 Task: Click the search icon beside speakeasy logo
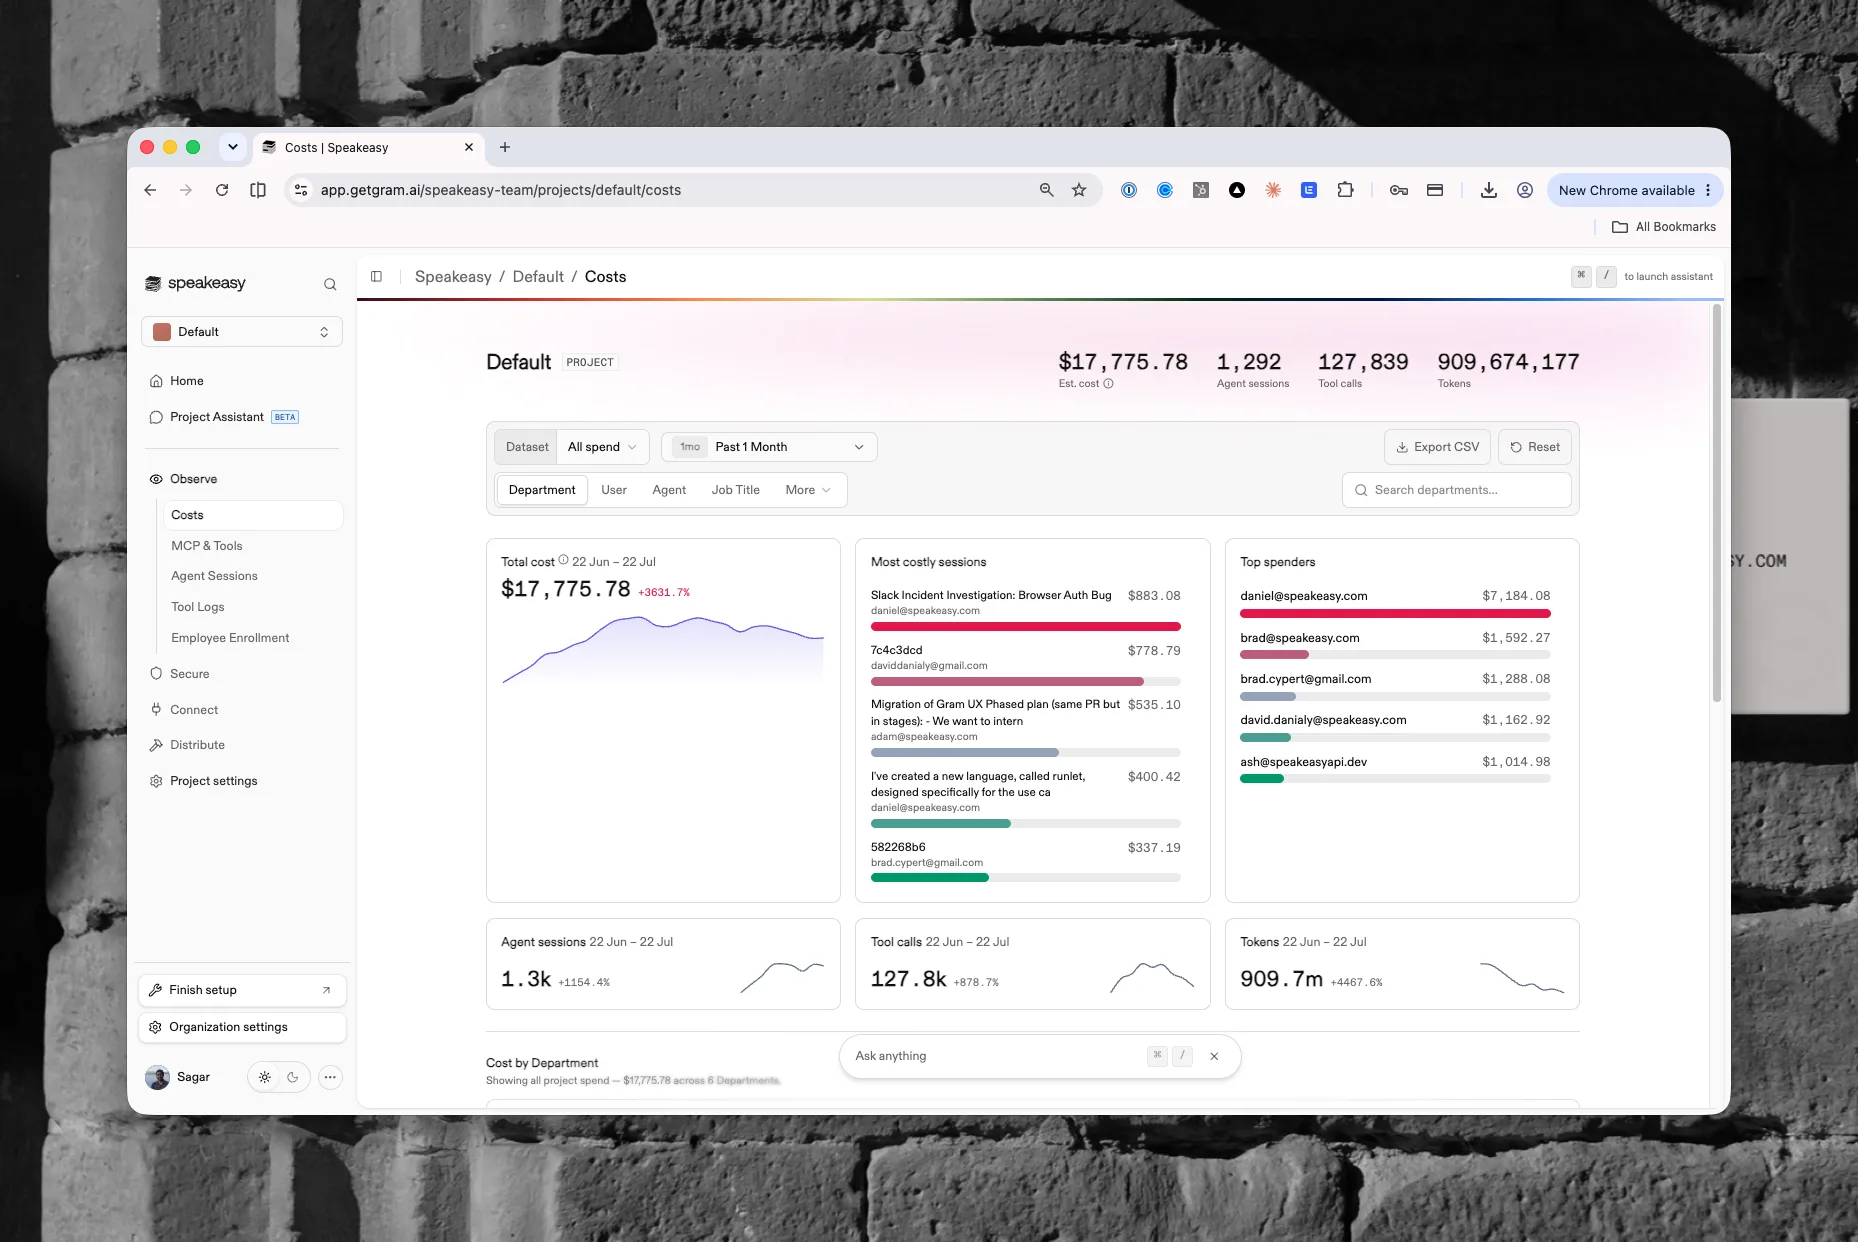330,284
